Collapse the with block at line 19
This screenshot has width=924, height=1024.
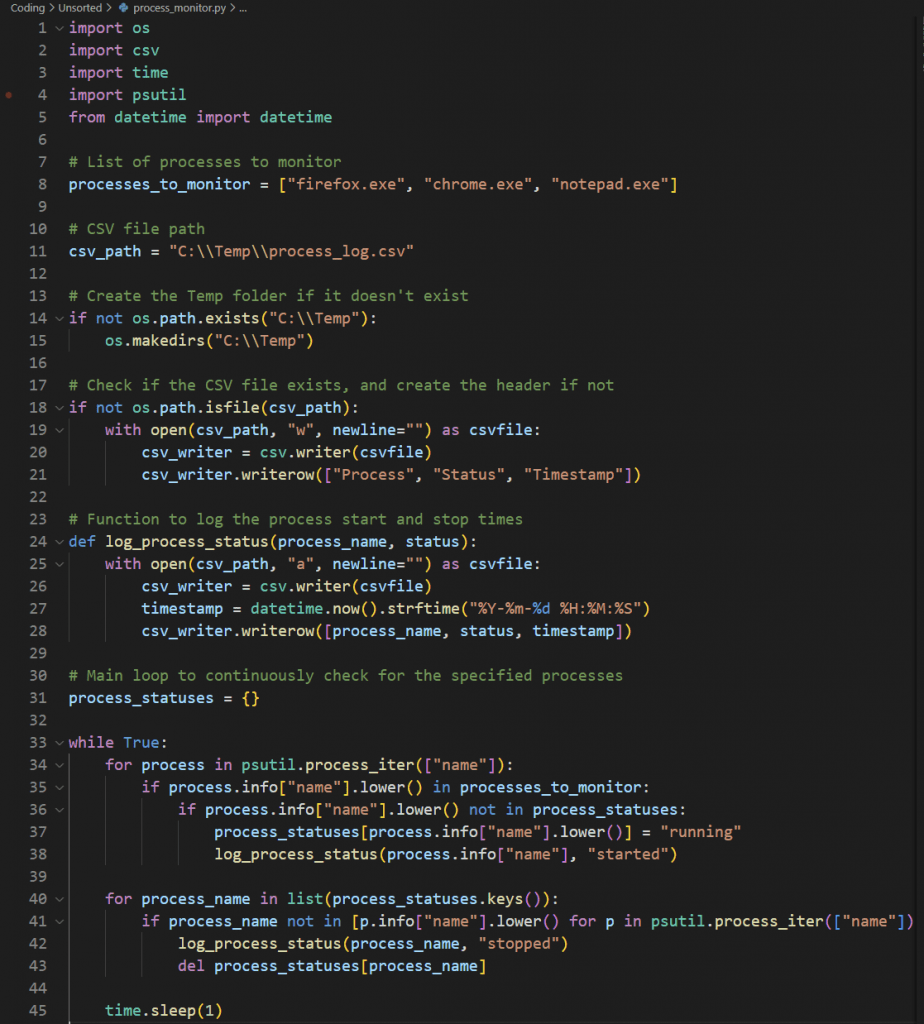point(59,430)
